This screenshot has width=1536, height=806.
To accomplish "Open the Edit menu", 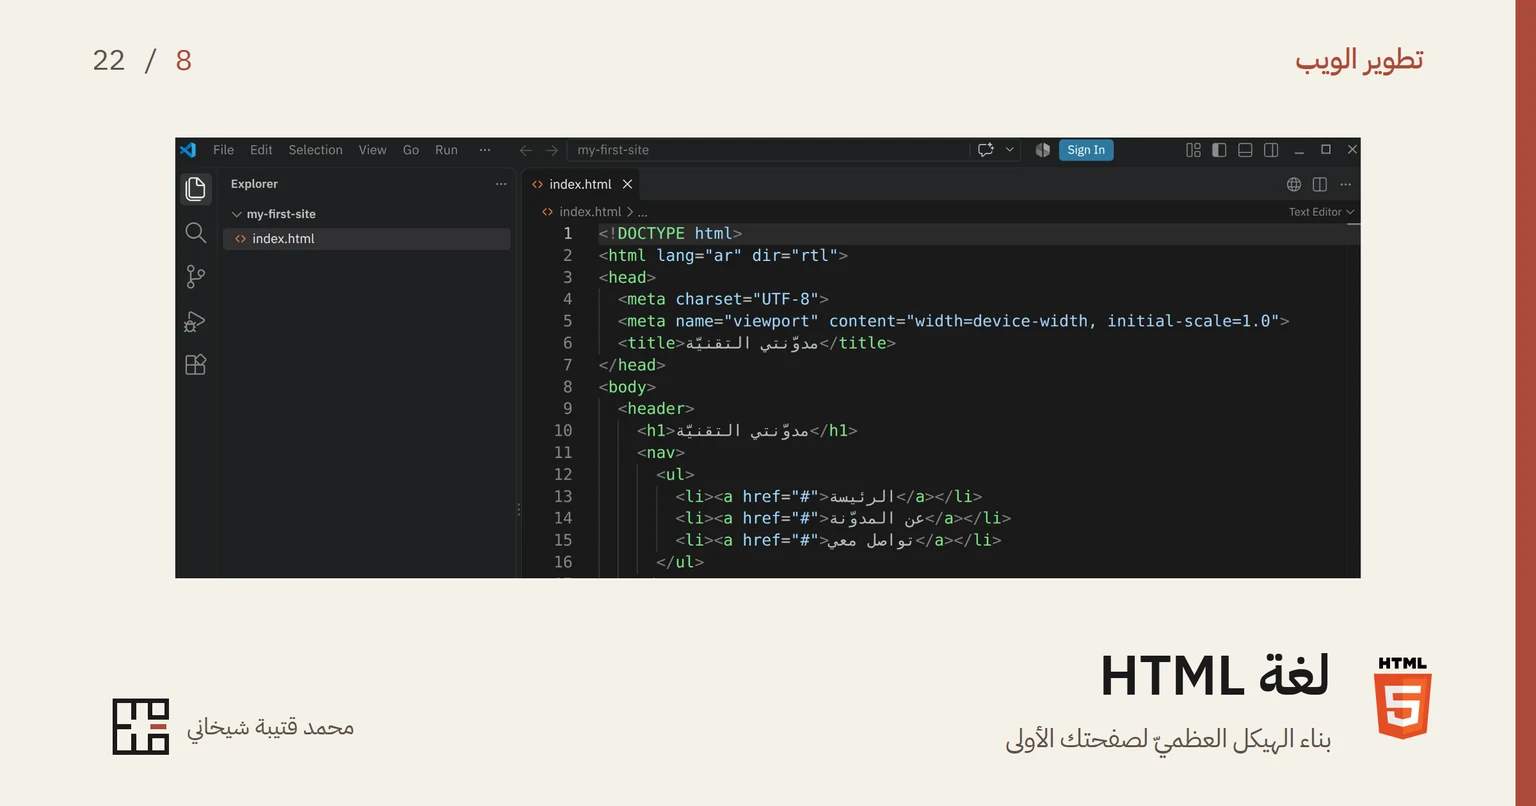I will click(x=262, y=150).
